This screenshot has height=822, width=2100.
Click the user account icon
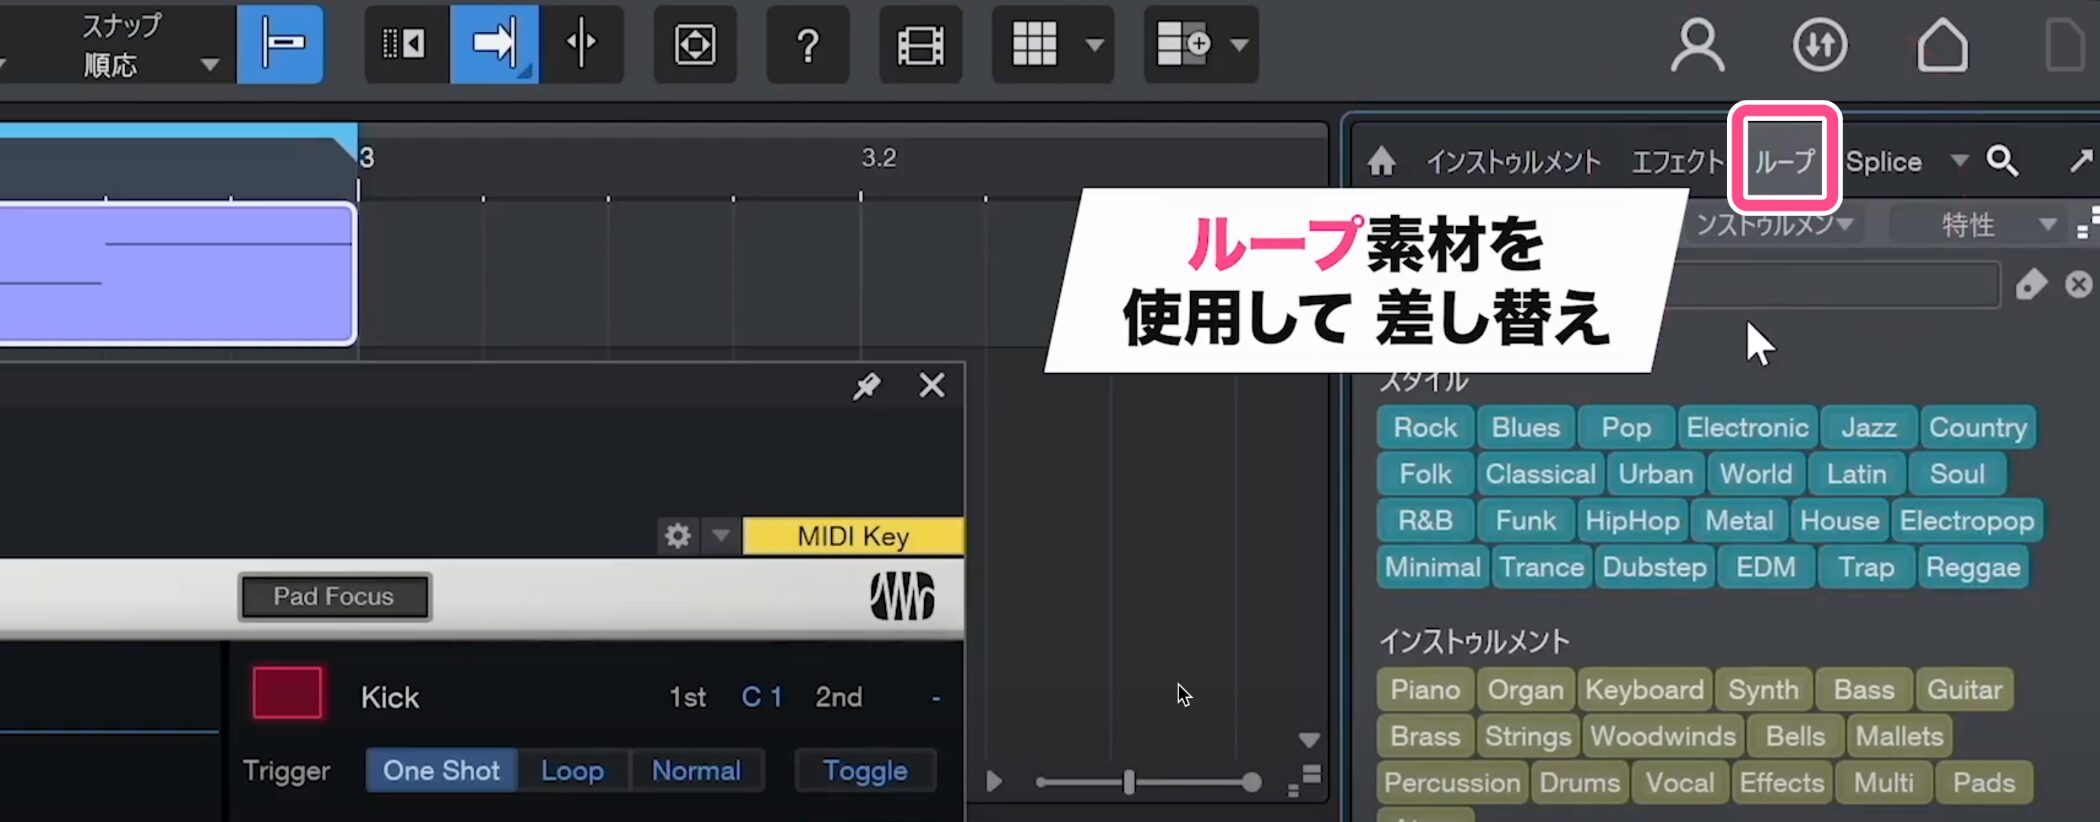click(1697, 45)
